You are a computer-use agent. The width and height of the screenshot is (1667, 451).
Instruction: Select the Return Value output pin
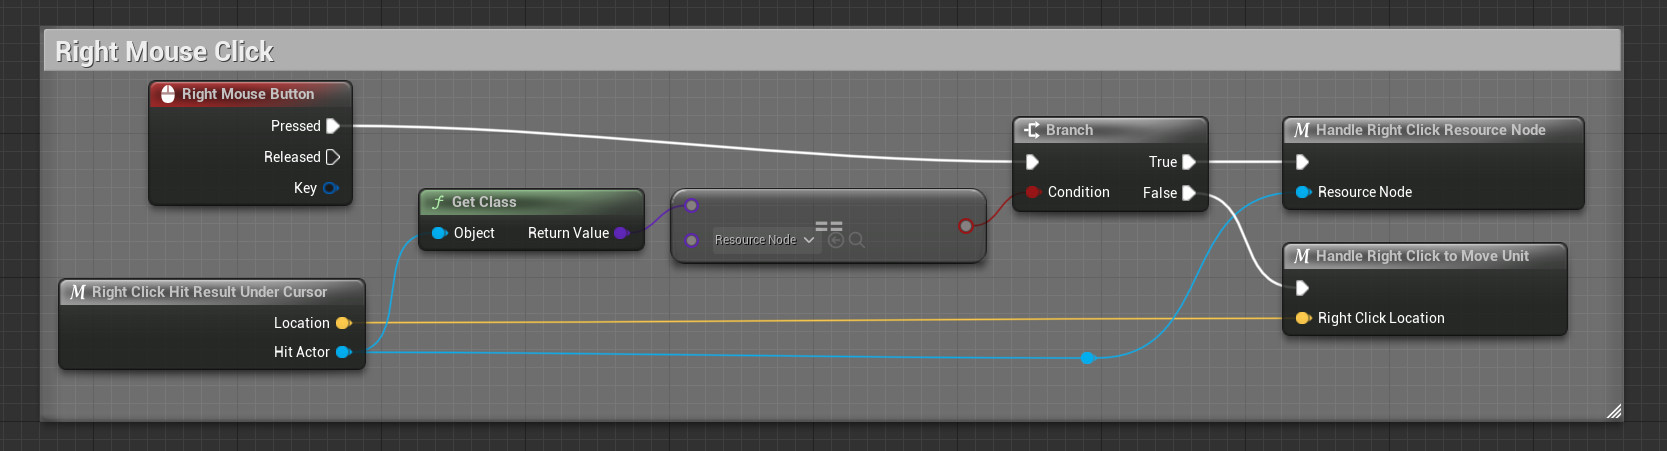(621, 233)
